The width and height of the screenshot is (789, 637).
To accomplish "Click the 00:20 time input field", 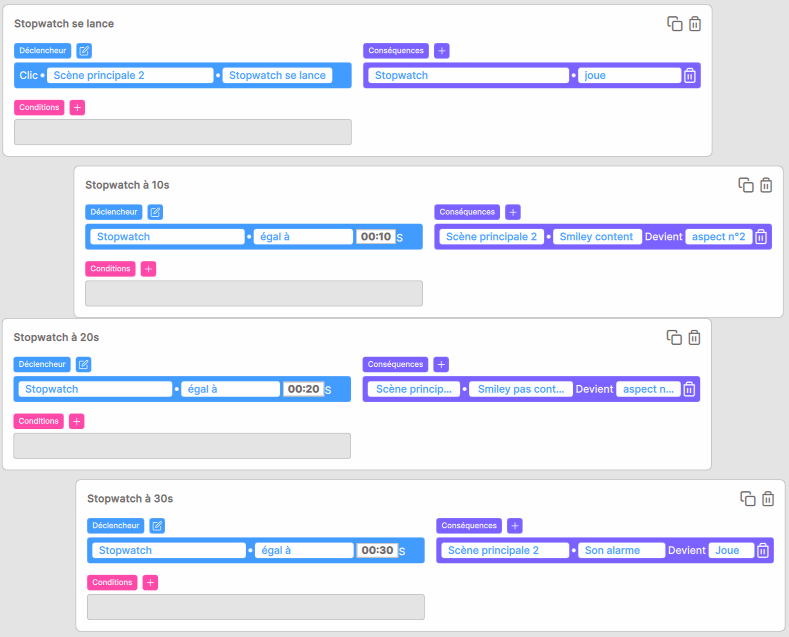I will pos(303,389).
